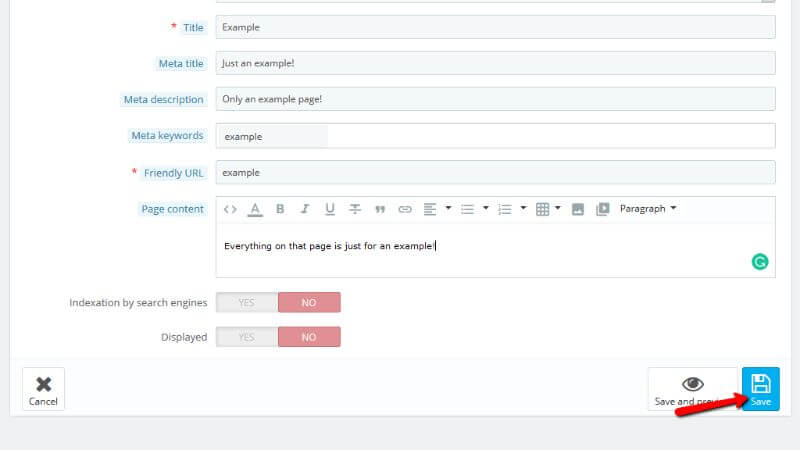
Task: Set Indexation by search engines to NO
Action: 309,303
